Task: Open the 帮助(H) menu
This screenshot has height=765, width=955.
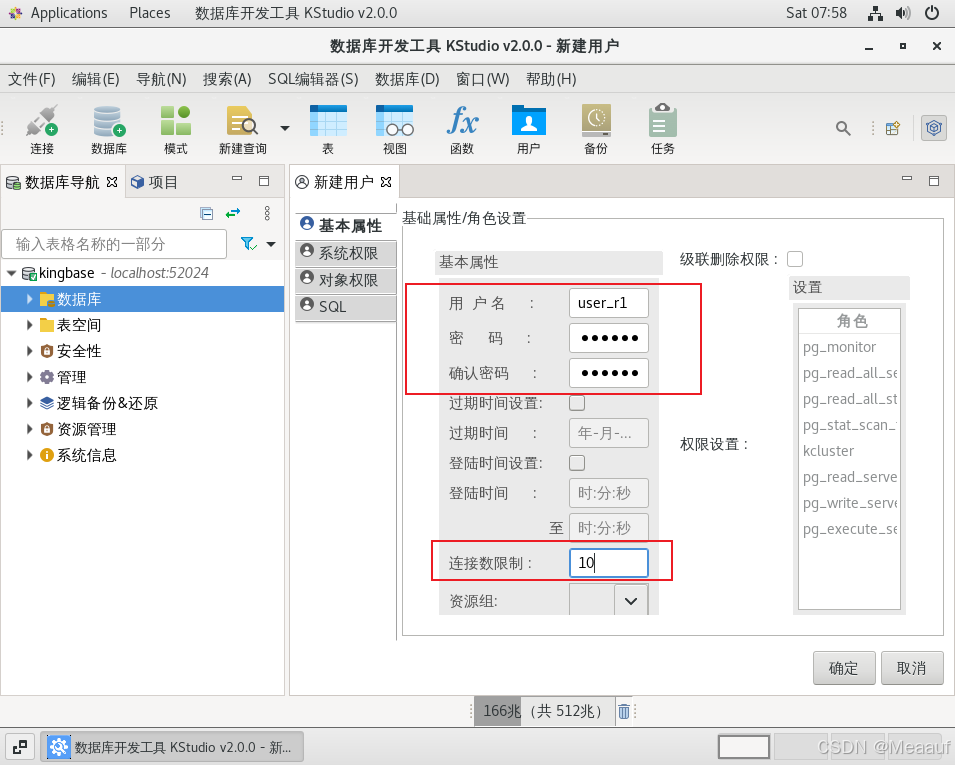Action: [551, 79]
